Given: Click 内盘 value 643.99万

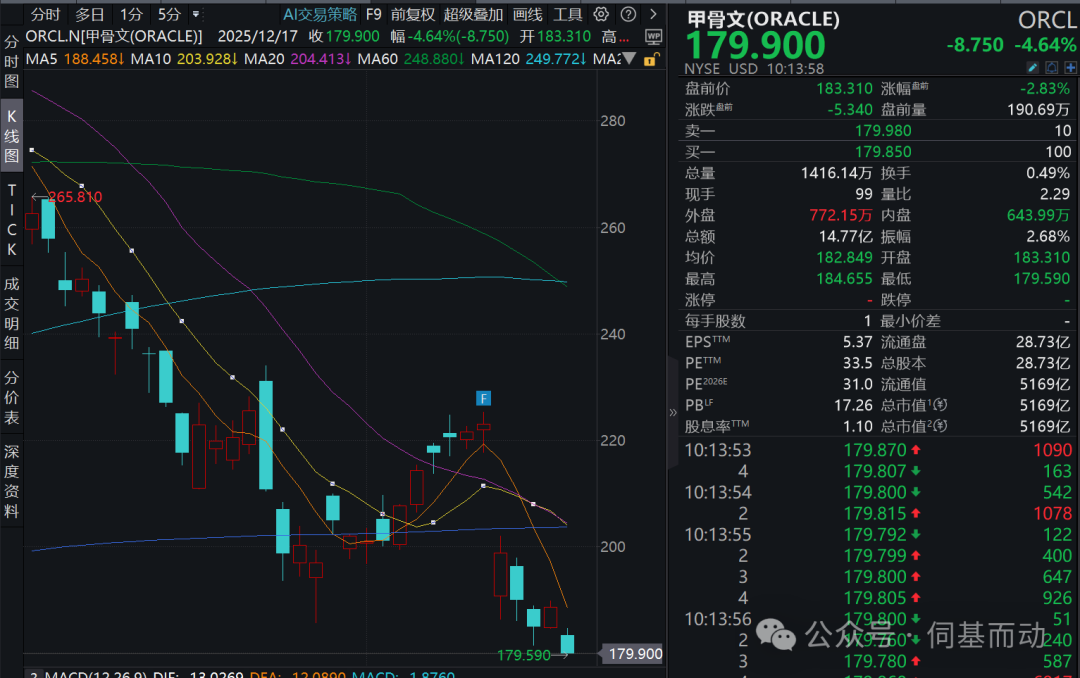Looking at the screenshot, I should (1039, 215).
